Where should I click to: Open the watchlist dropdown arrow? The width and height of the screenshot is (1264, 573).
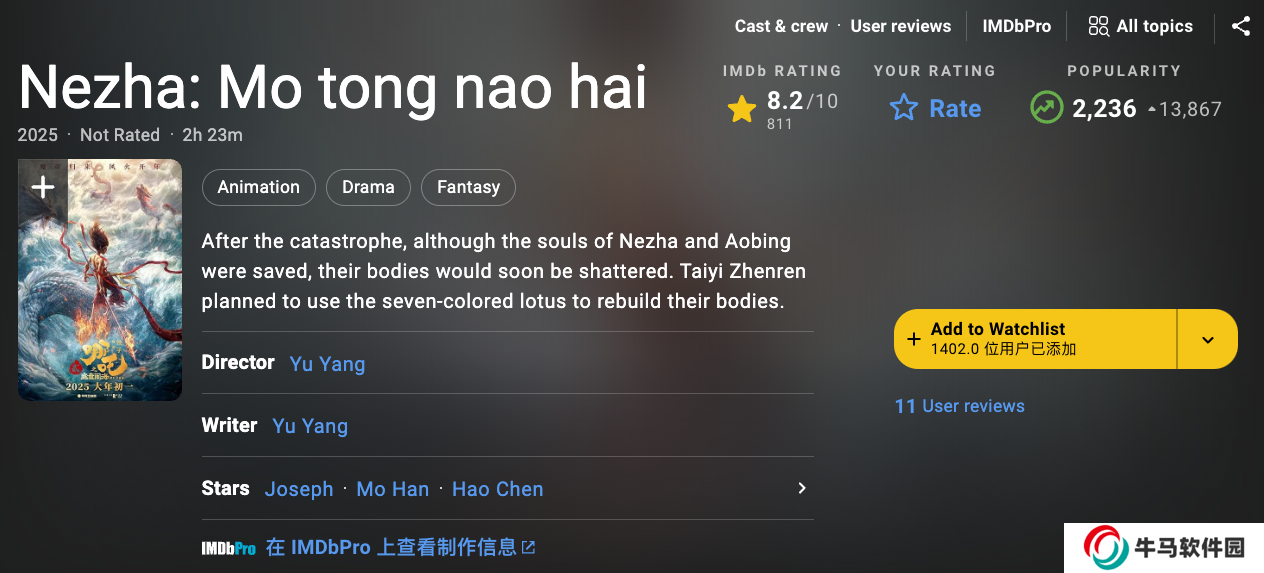[1208, 339]
